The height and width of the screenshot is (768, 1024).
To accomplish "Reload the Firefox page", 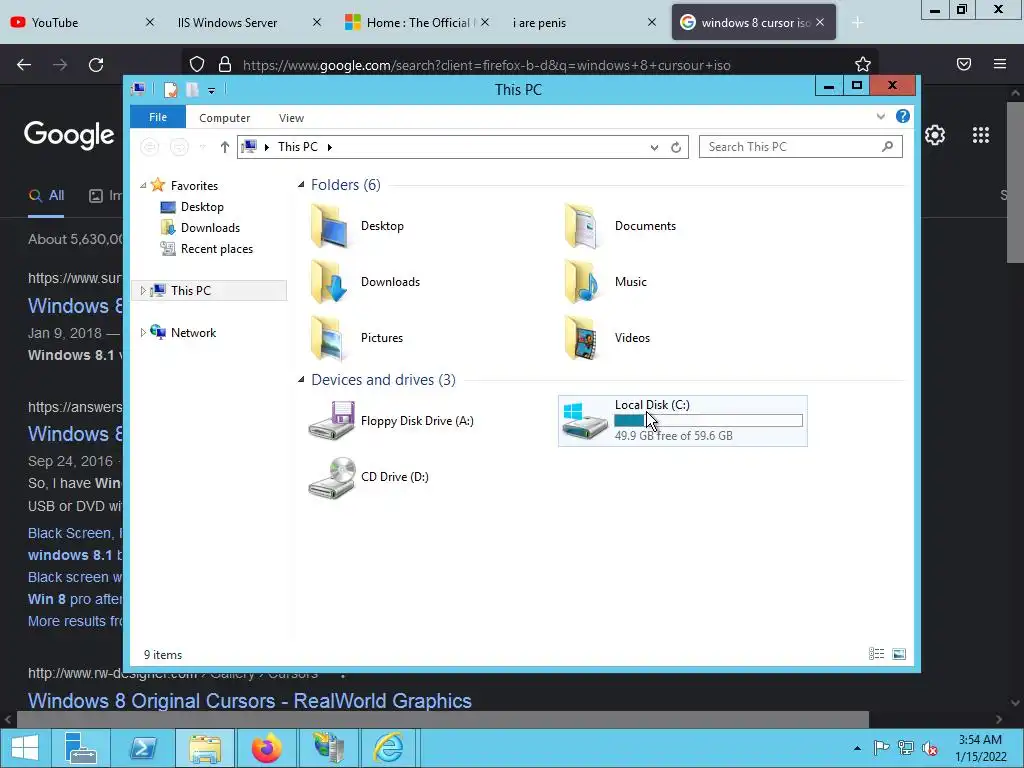I will (96, 65).
